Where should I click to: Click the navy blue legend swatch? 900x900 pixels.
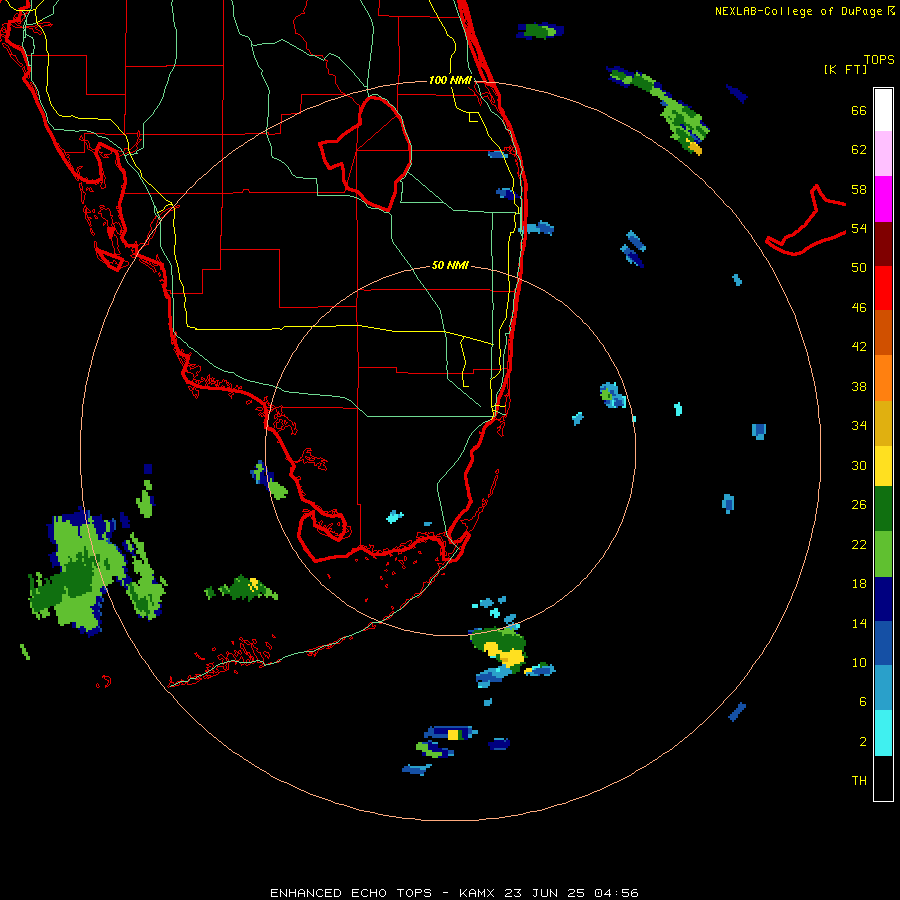[x=883, y=599]
